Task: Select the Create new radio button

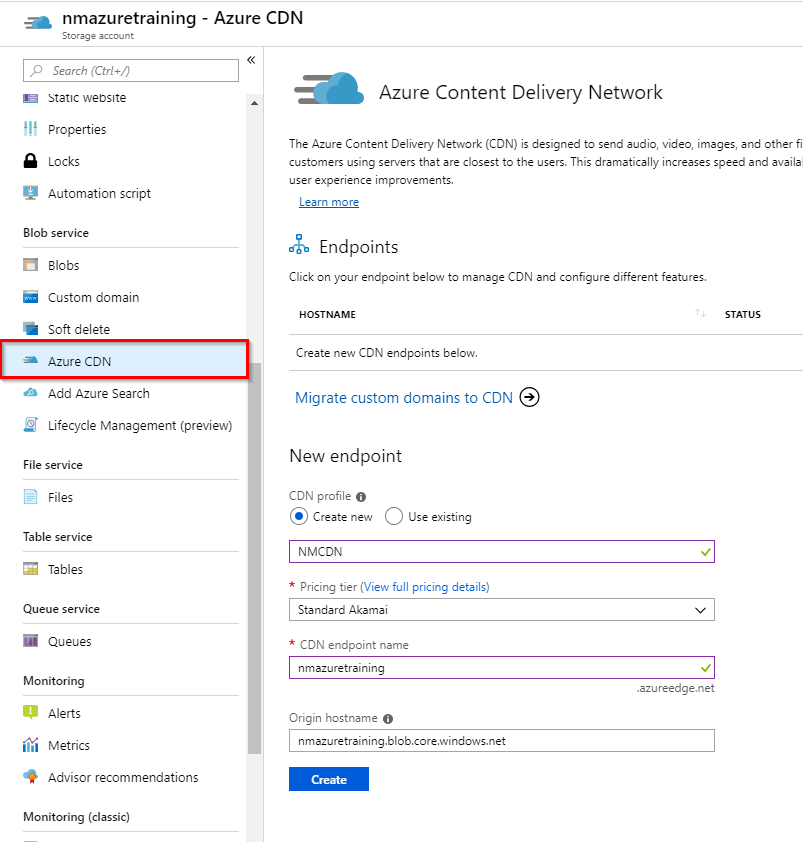Action: point(298,517)
